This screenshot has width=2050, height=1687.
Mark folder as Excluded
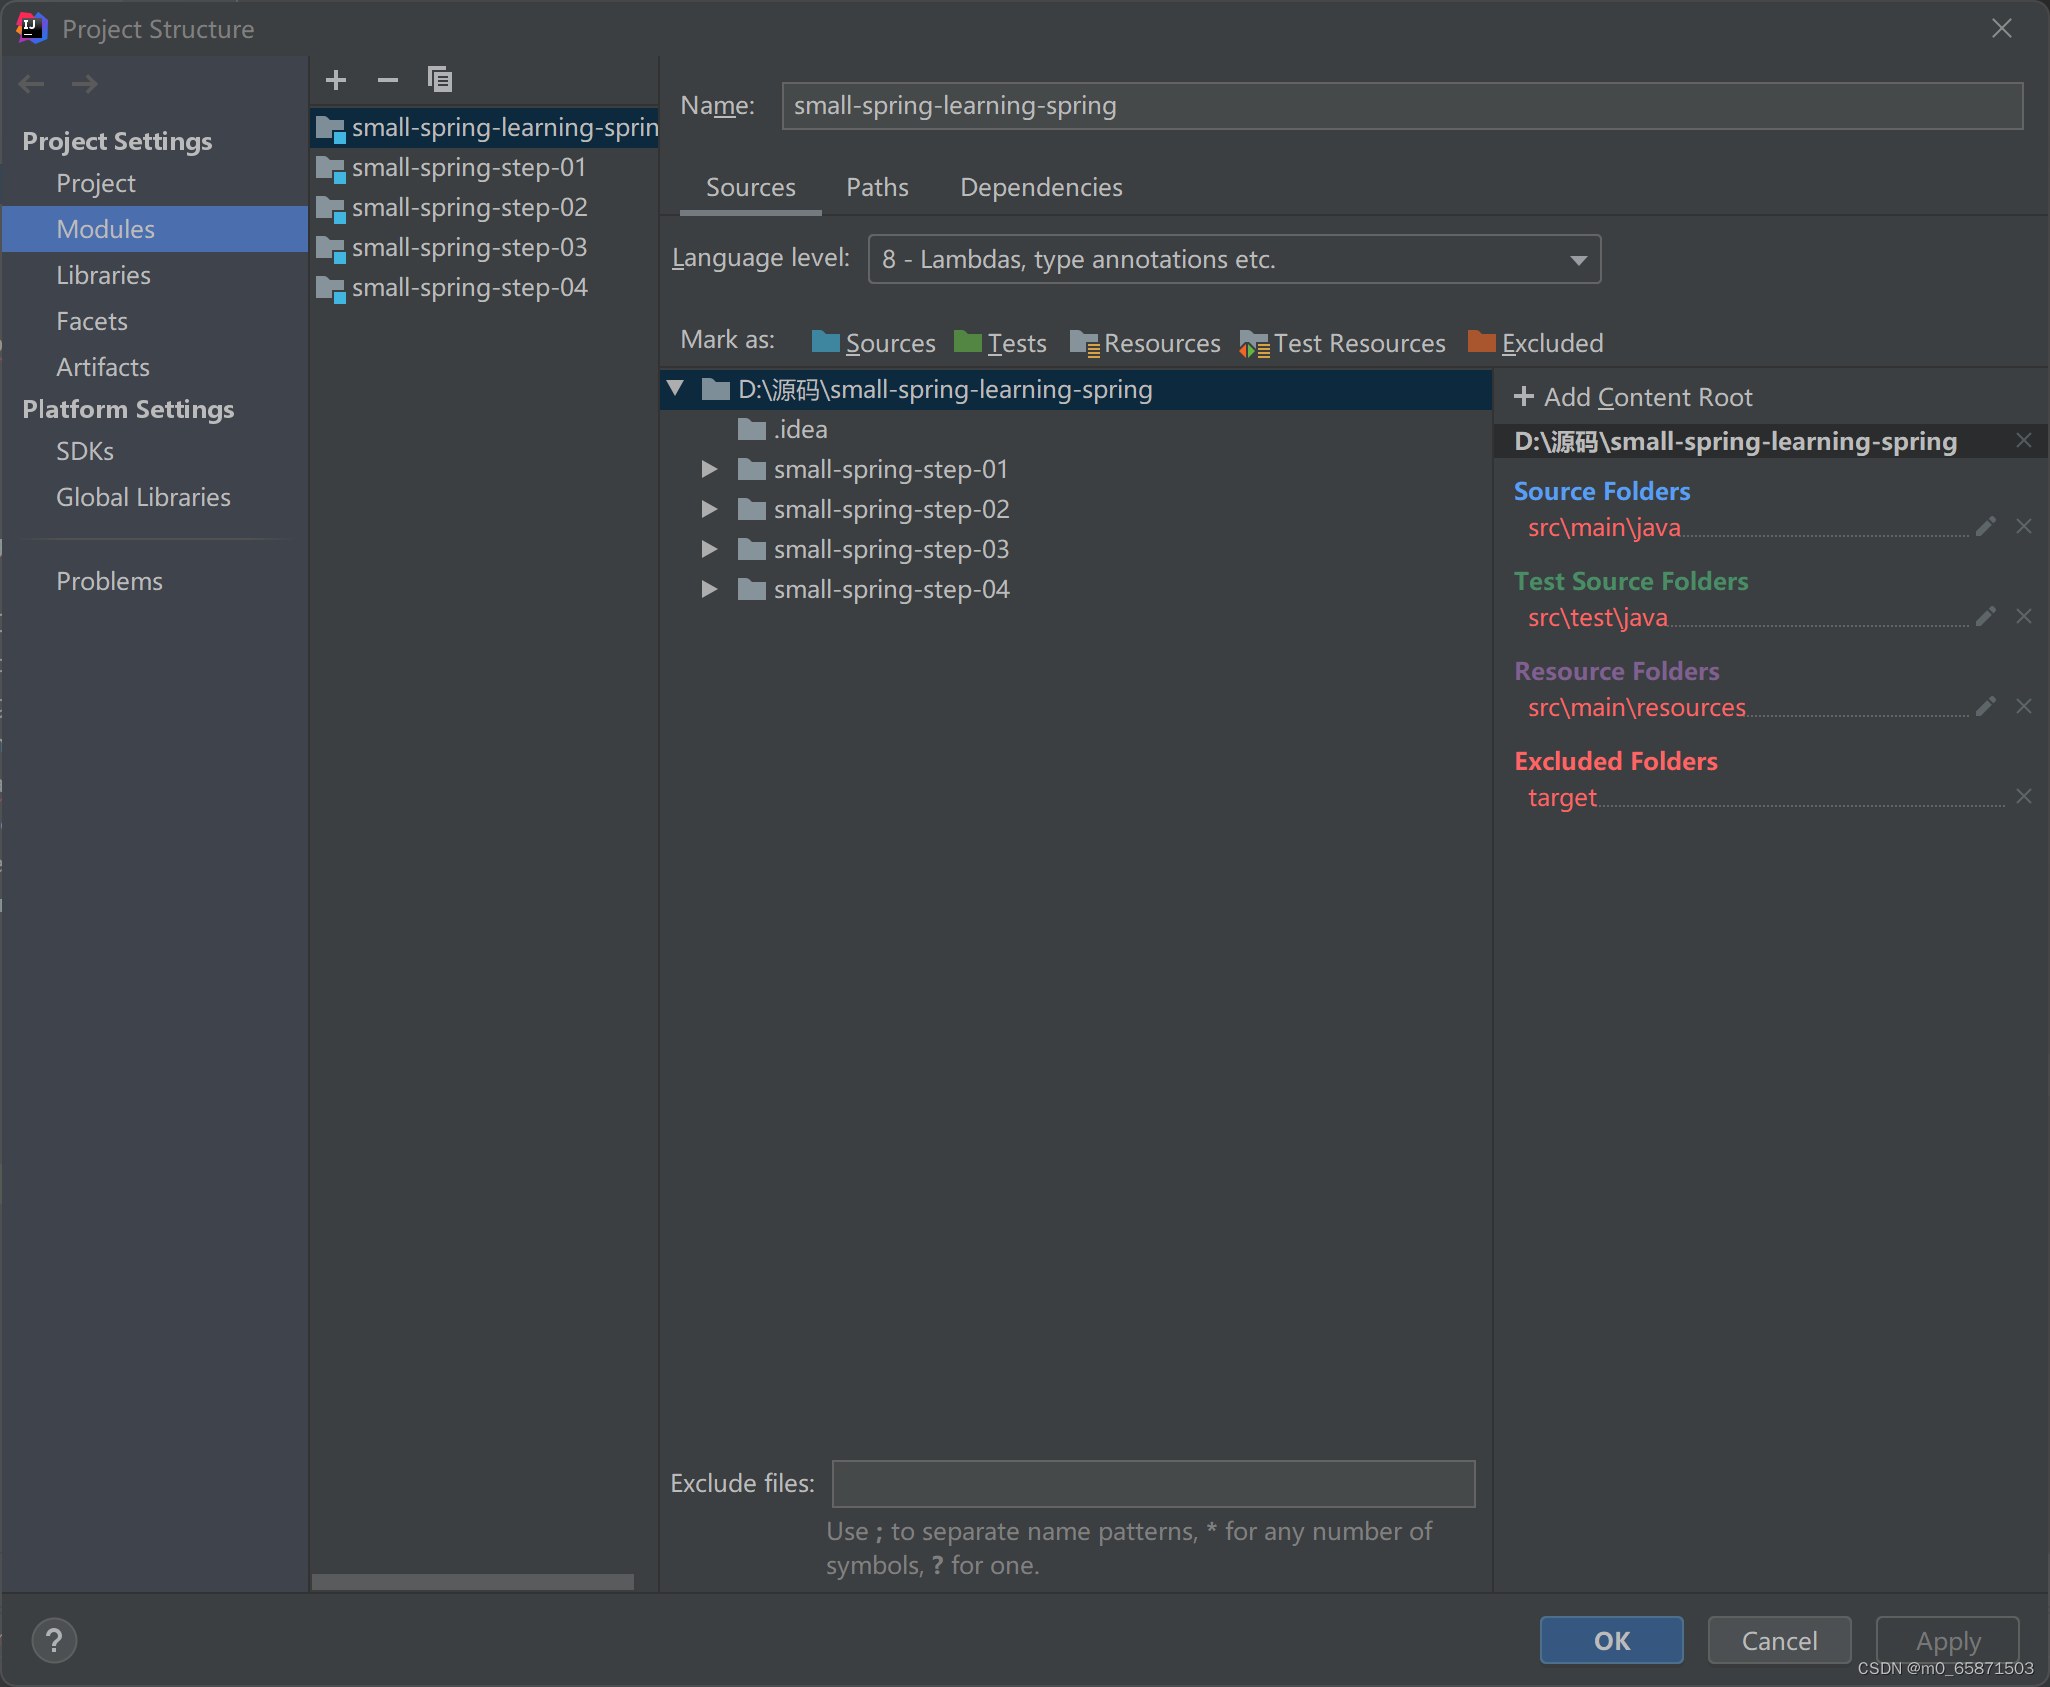click(1535, 343)
